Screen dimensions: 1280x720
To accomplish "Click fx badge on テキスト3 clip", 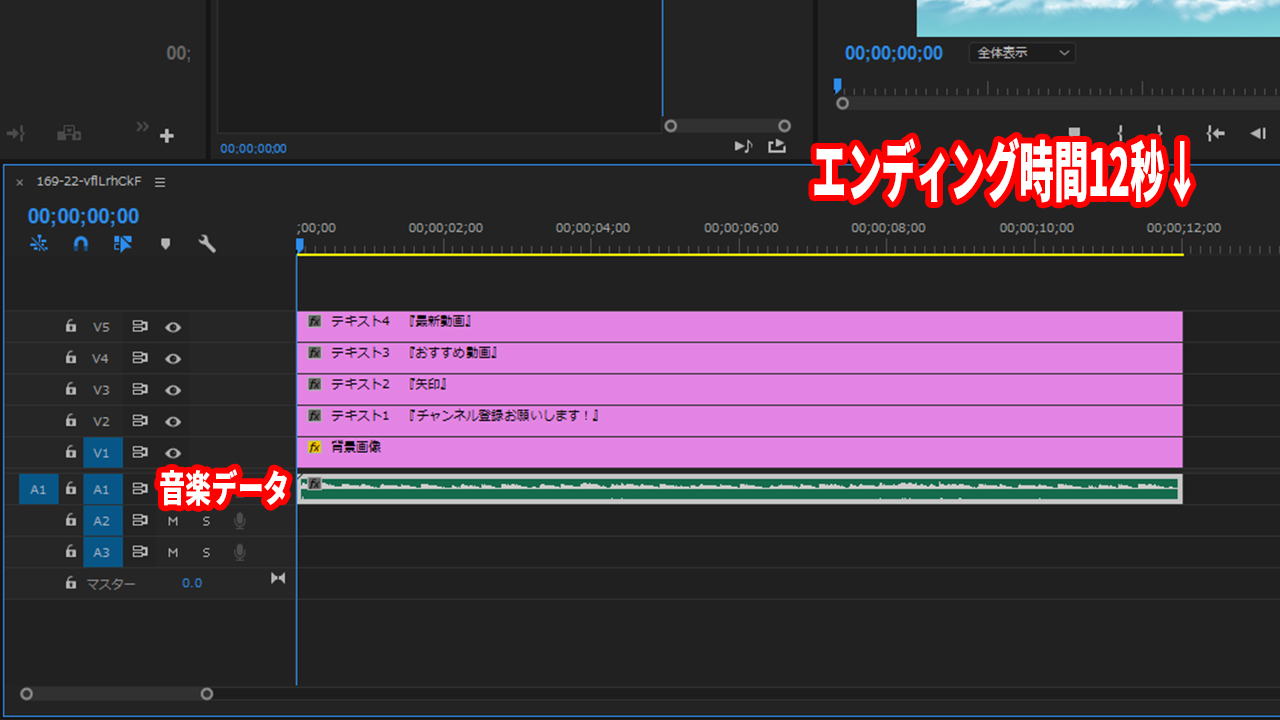I will click(315, 353).
